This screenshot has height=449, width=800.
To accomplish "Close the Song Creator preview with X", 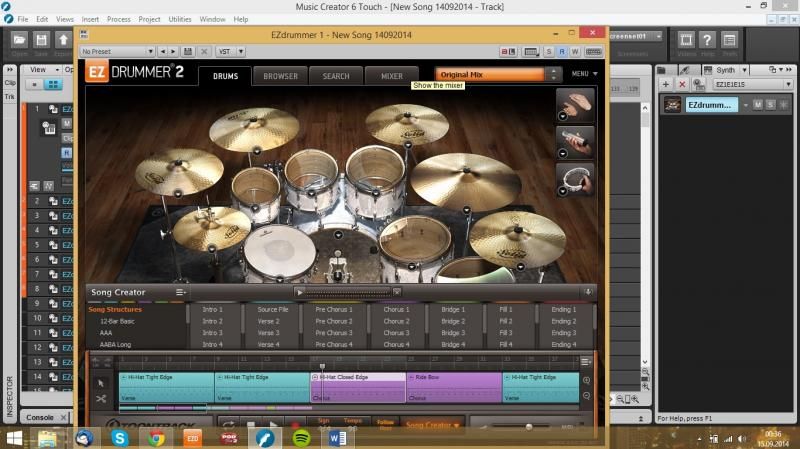I will [x=397, y=292].
